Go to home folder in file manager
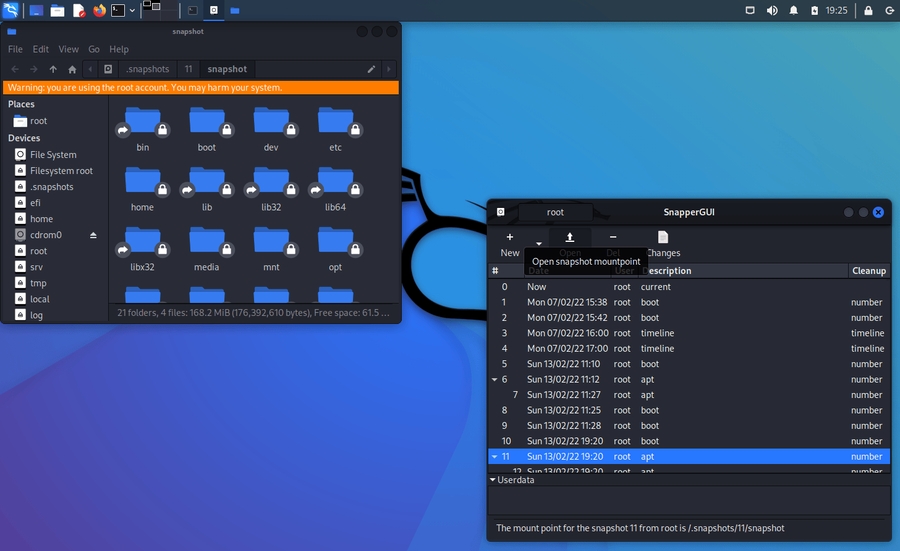The image size is (900, 551). 72,69
